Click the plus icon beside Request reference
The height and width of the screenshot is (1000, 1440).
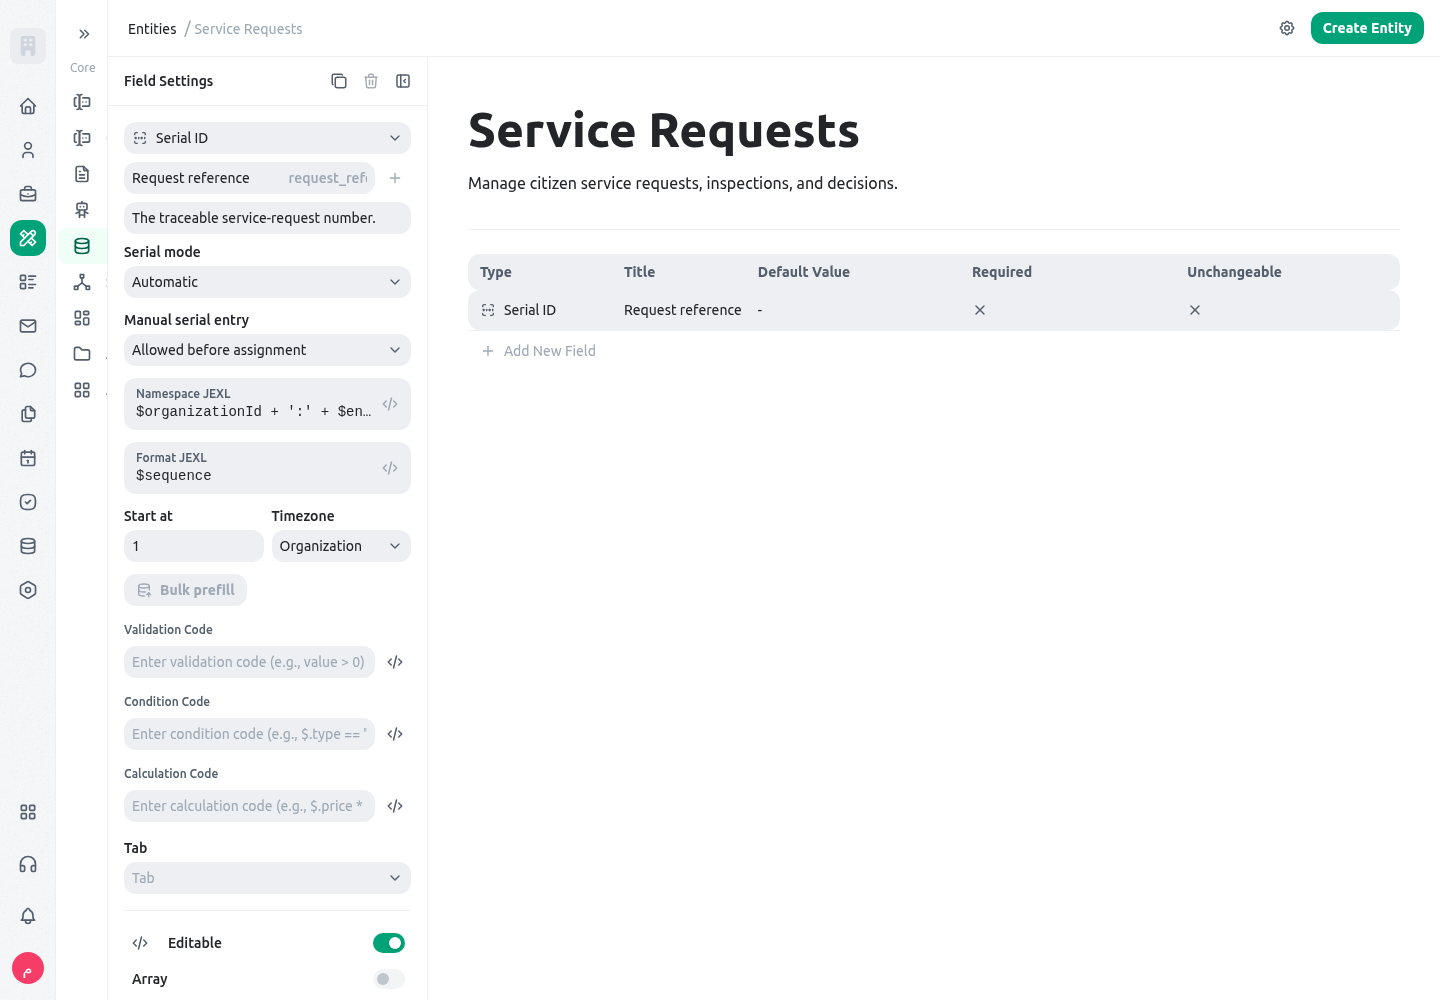[x=395, y=178]
